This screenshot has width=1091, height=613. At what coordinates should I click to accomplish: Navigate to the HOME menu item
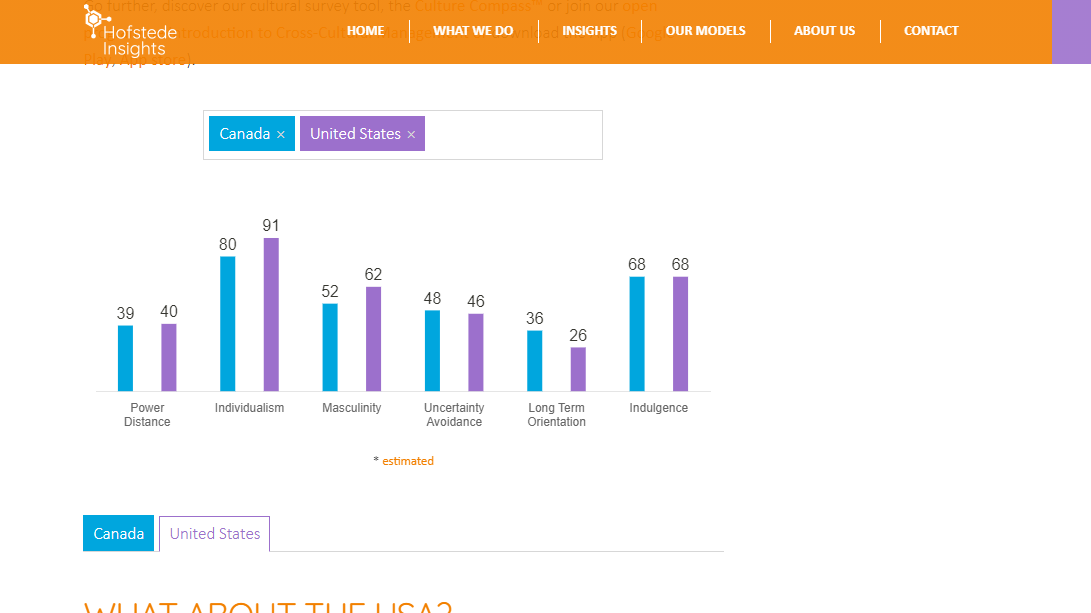point(365,31)
